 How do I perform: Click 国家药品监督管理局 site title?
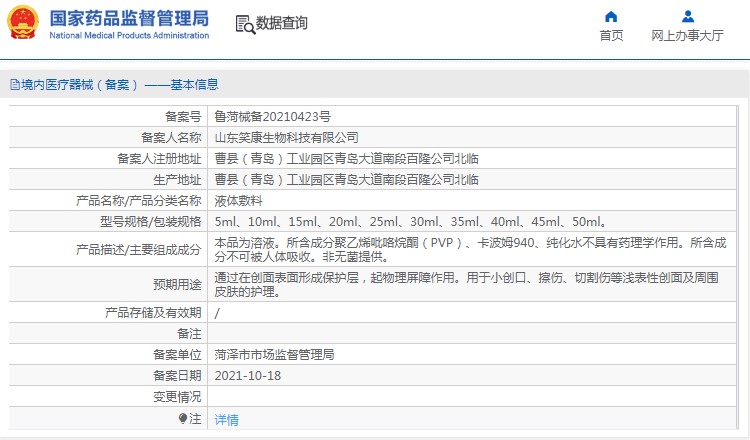click(129, 19)
